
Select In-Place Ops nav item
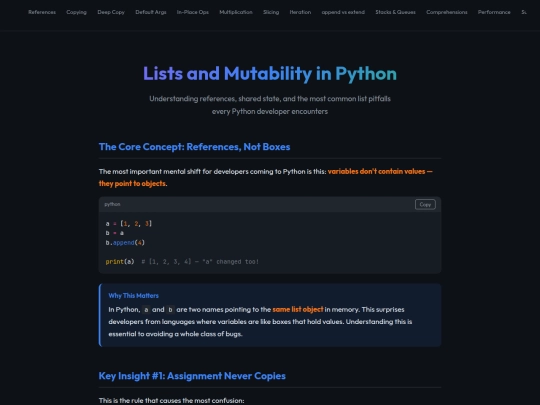click(x=193, y=12)
